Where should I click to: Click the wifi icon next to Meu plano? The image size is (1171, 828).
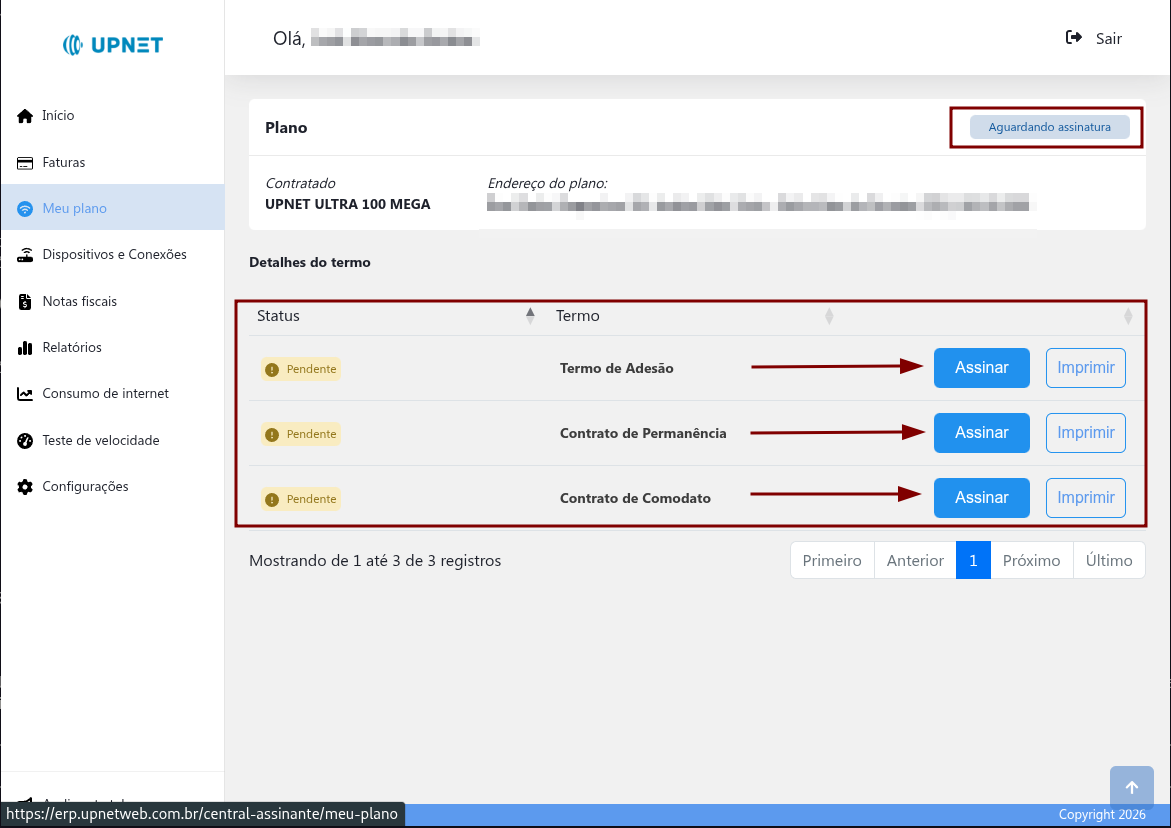pos(24,207)
